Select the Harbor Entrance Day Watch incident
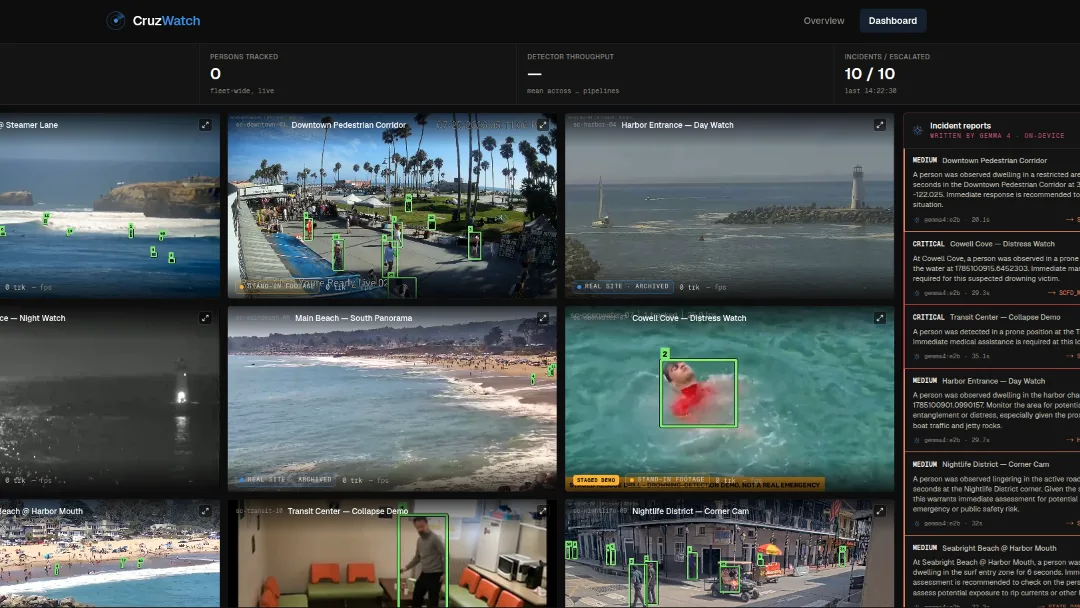The height and width of the screenshot is (608, 1080). (993, 410)
